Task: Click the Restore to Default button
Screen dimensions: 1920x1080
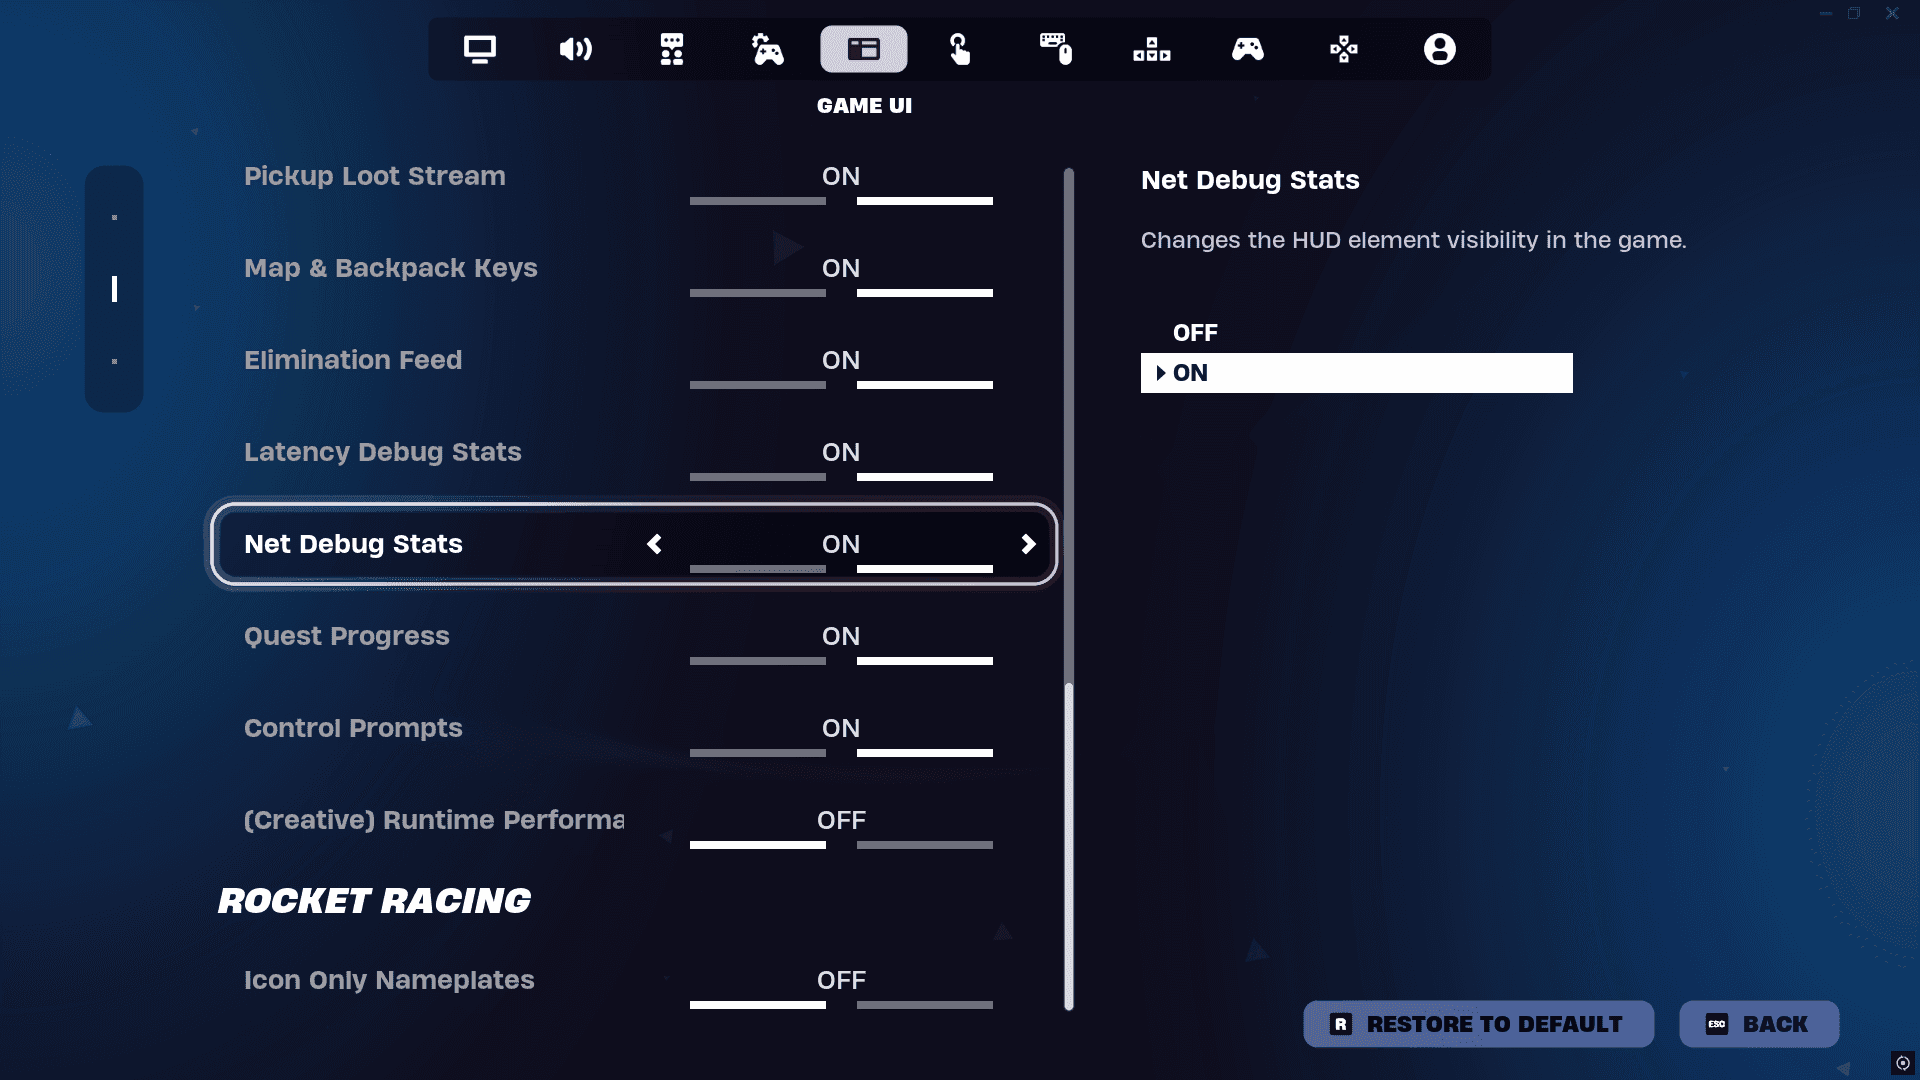Action: pyautogui.click(x=1477, y=1023)
